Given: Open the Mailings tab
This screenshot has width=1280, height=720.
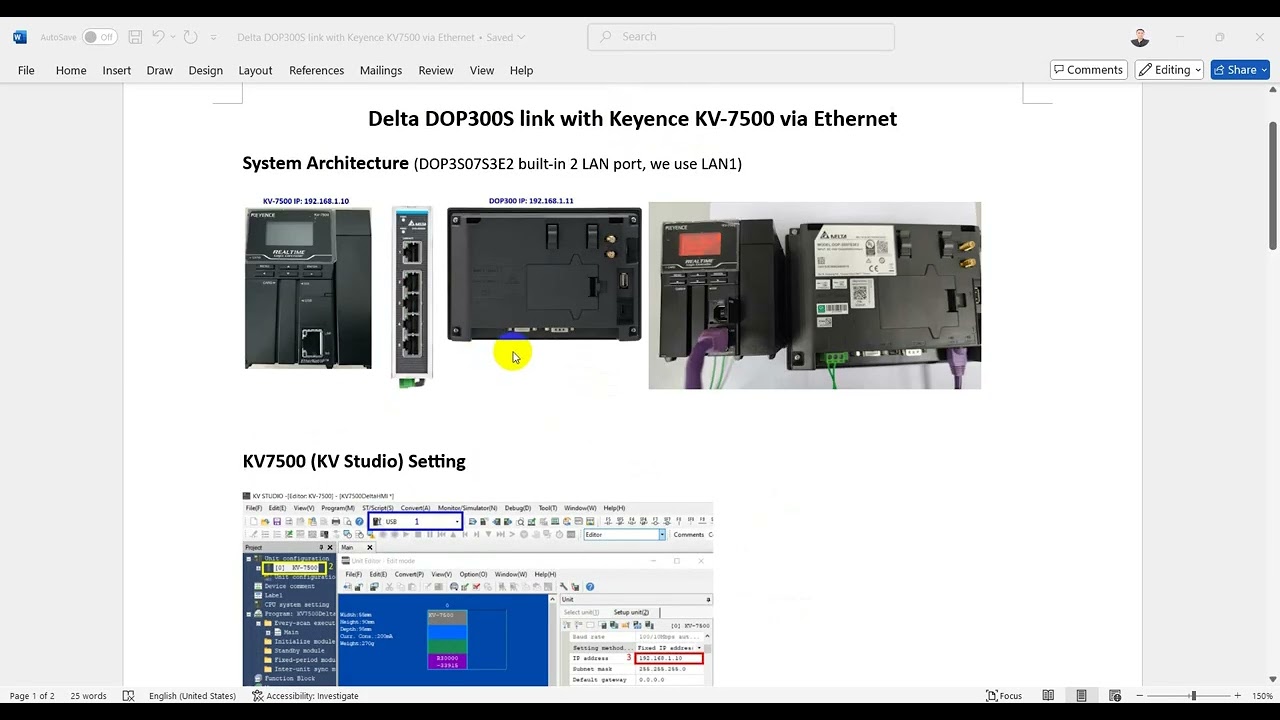Looking at the screenshot, I should point(381,70).
